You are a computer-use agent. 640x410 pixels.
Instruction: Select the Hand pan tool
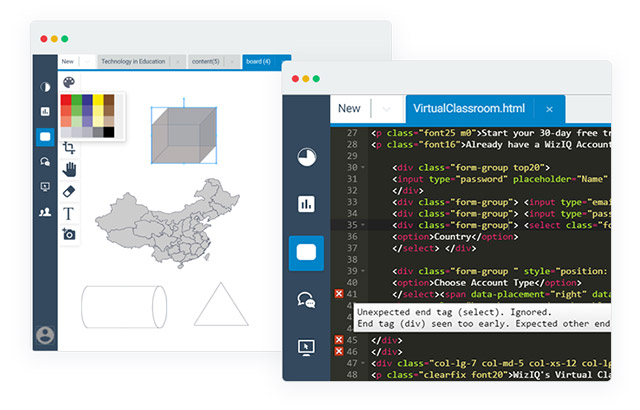tap(69, 169)
